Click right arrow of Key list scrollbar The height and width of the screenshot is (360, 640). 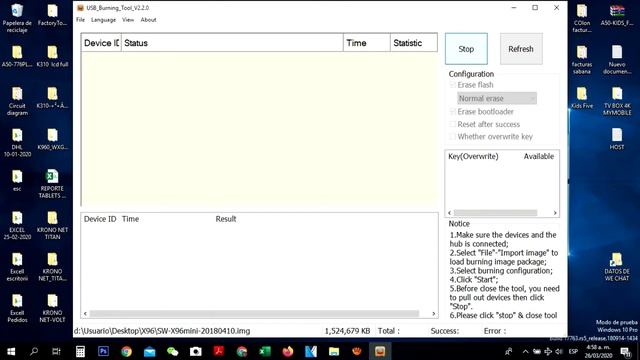coord(555,213)
